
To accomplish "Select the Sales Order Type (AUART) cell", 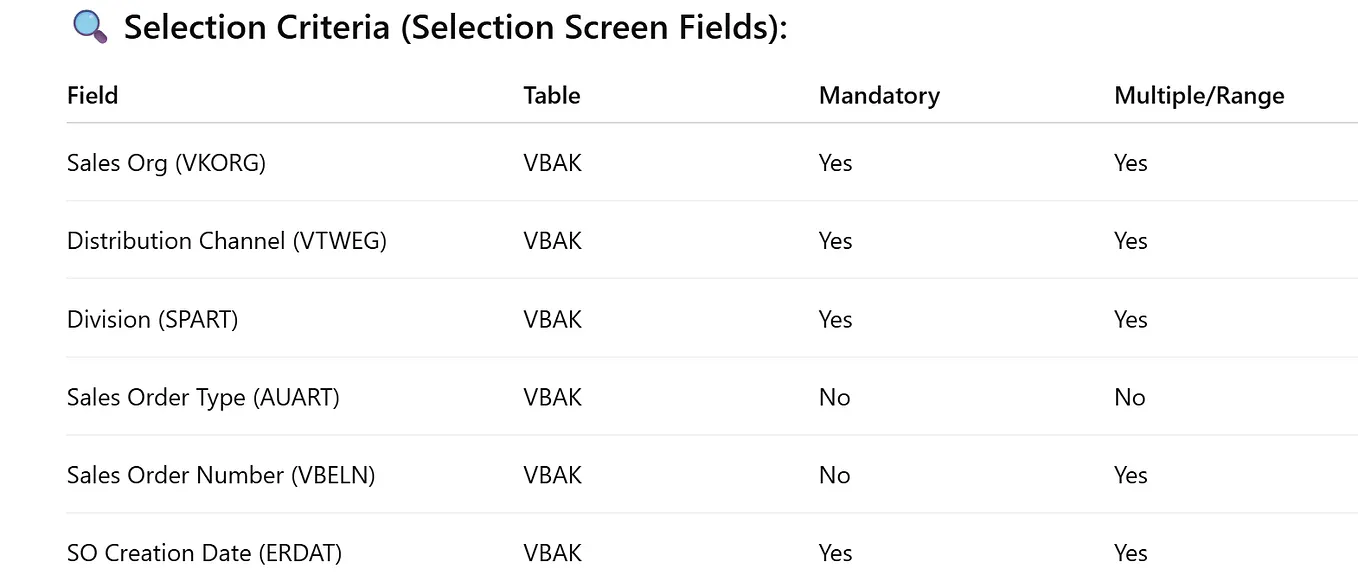I will tap(203, 398).
